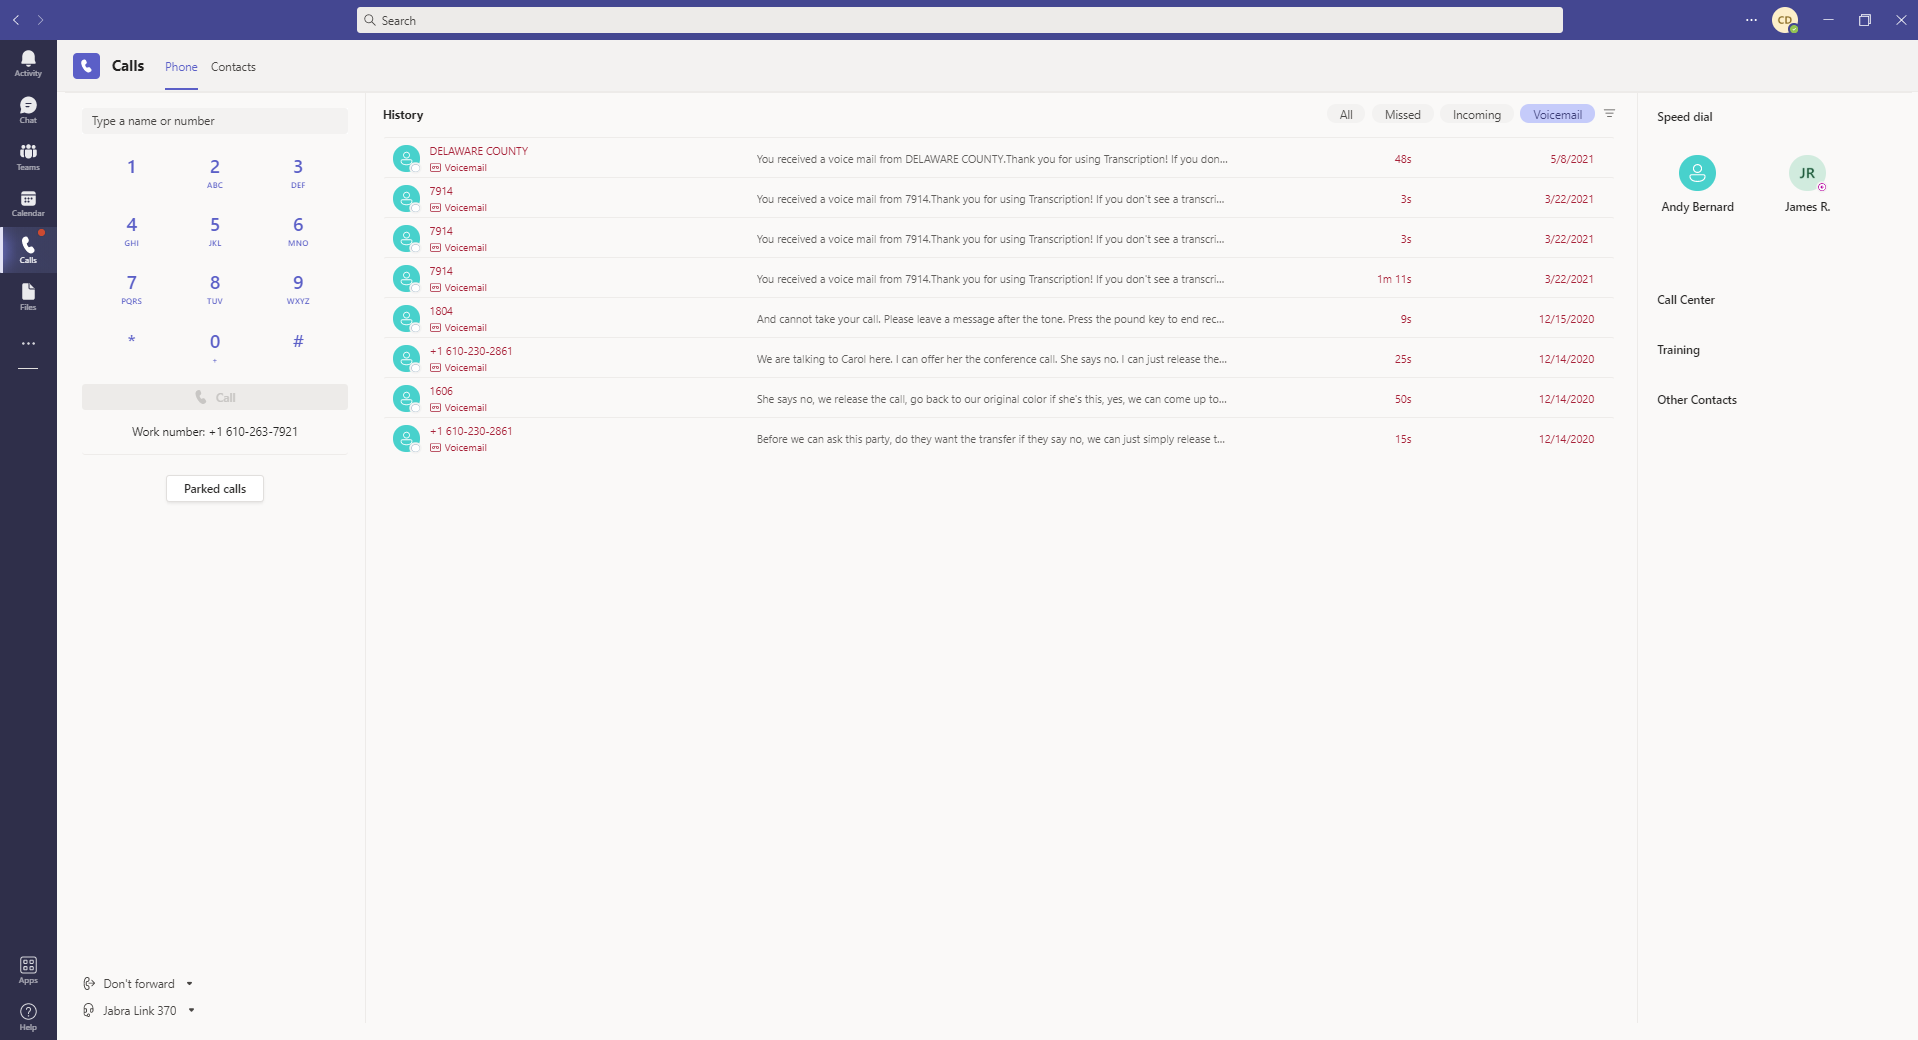1918x1040 pixels.
Task: Expand the Don't forward dropdown
Action: (x=189, y=984)
